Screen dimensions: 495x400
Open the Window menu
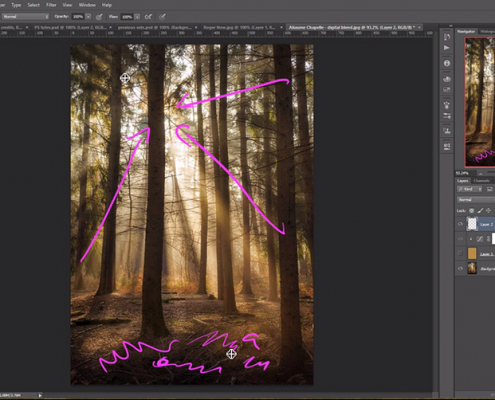pos(86,5)
